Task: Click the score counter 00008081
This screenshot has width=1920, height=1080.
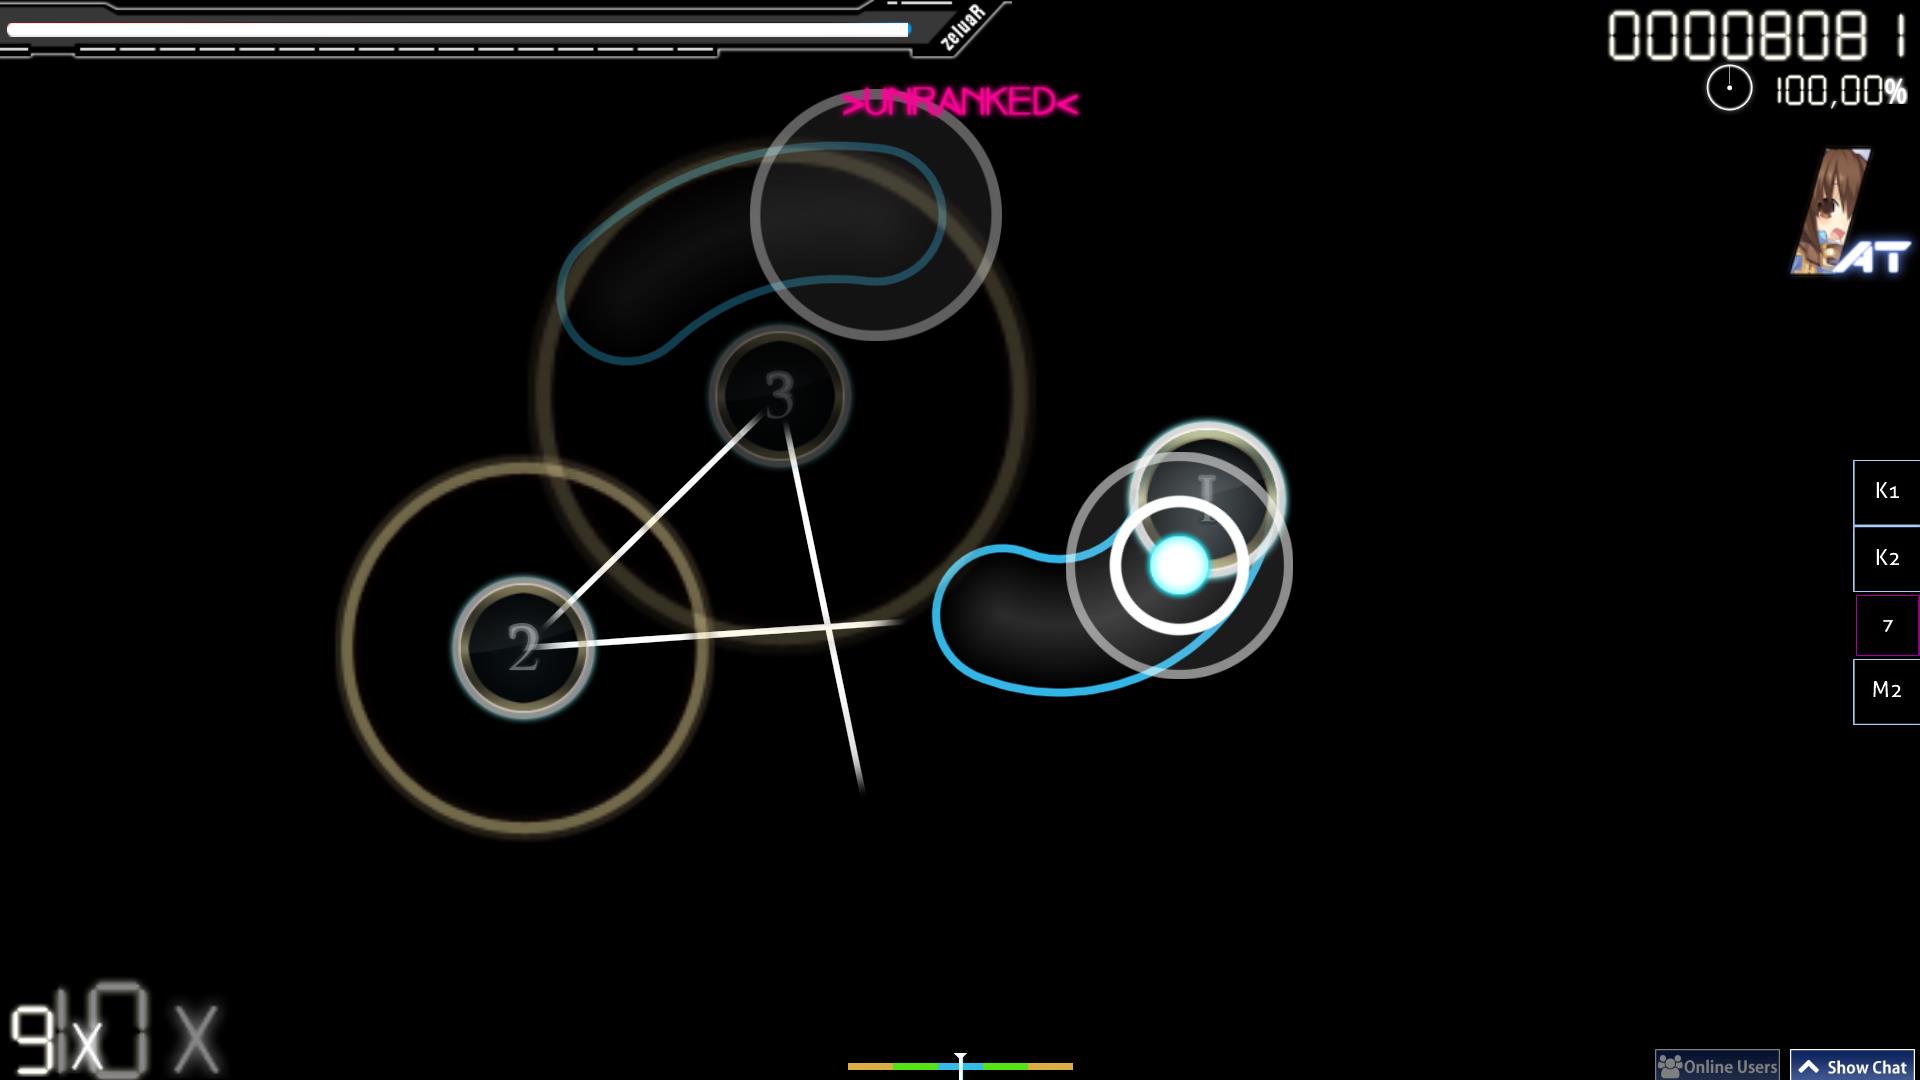Action: [1757, 36]
